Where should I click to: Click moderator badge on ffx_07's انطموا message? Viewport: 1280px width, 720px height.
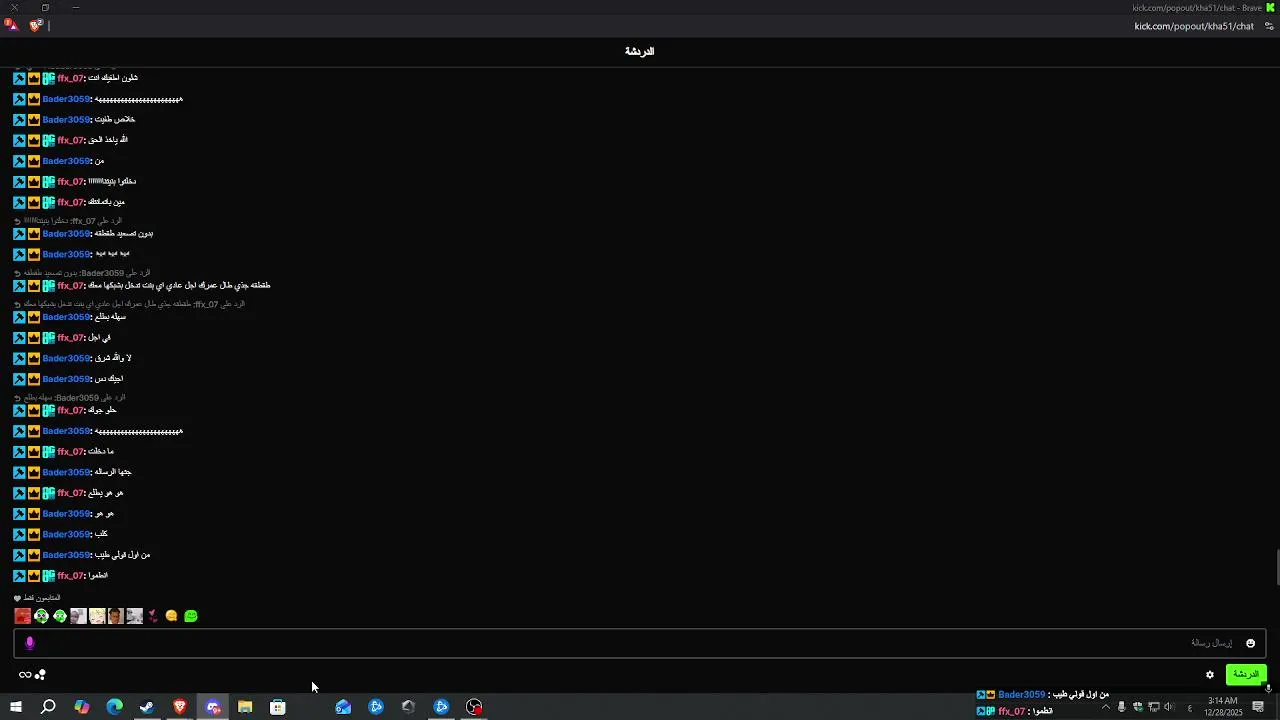click(x=19, y=576)
